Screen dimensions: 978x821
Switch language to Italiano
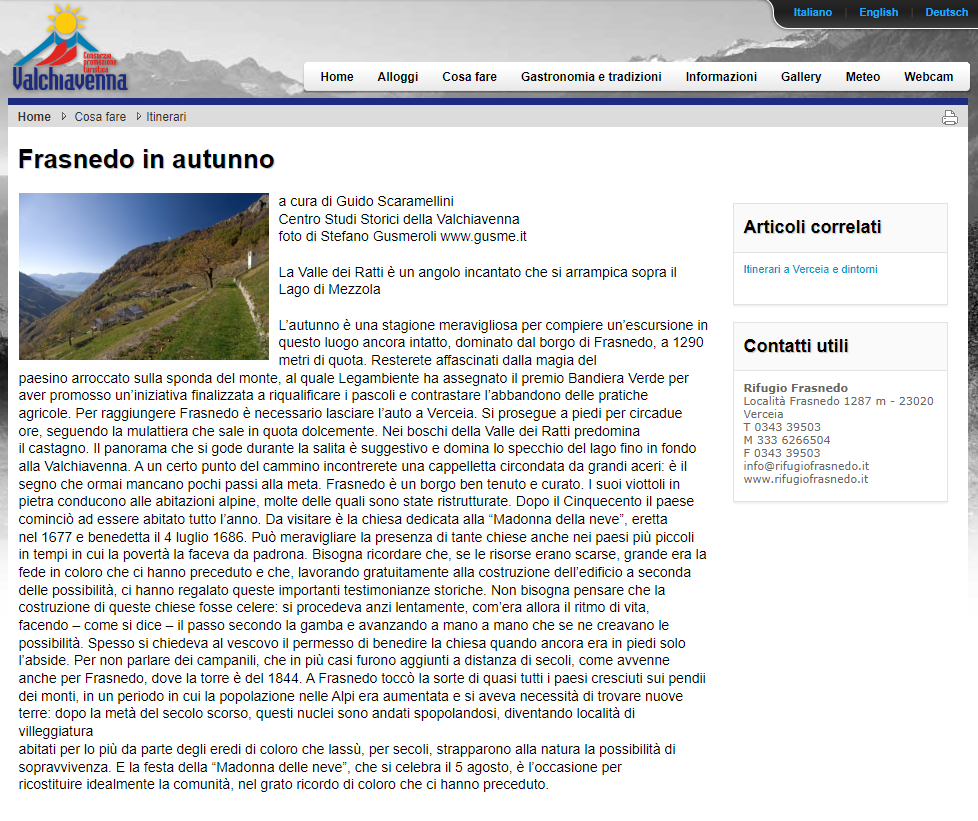(x=812, y=13)
